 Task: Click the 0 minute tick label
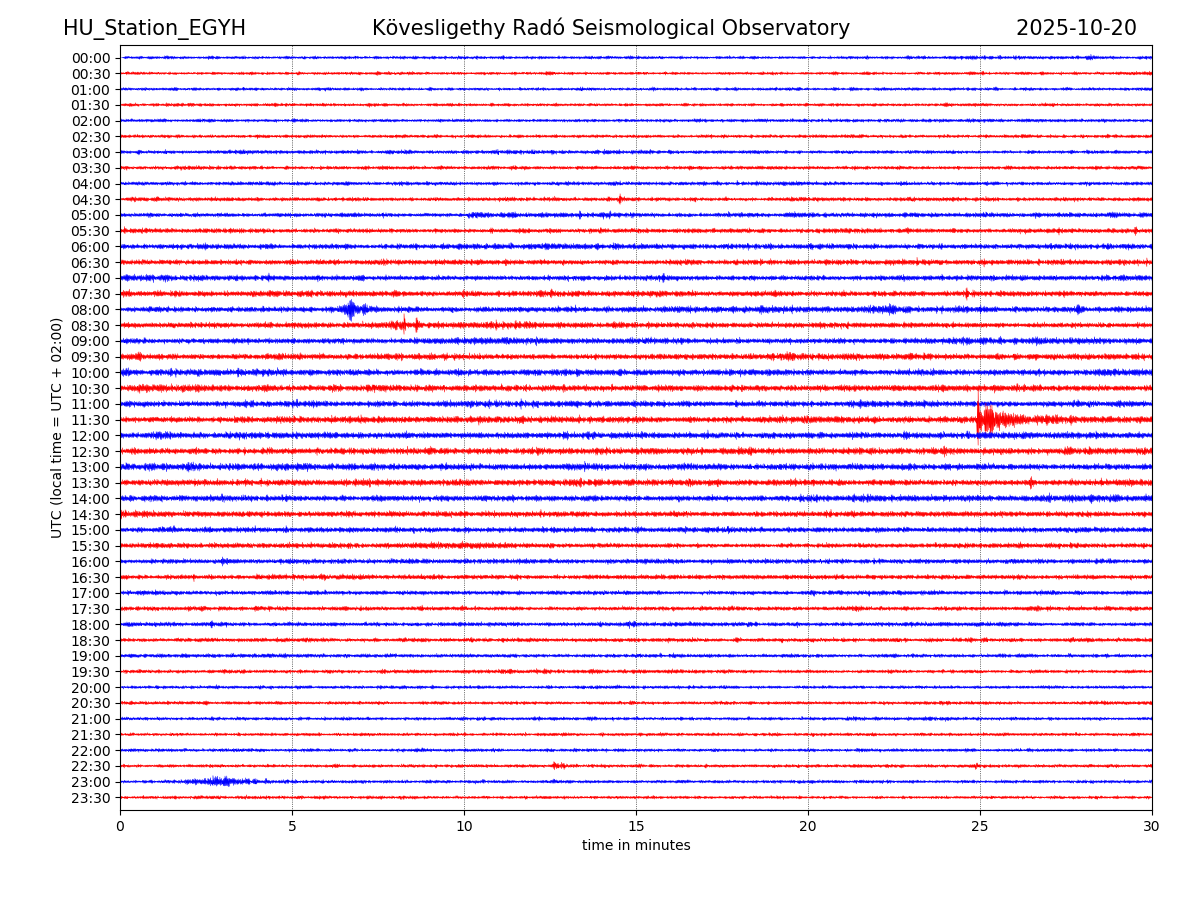click(x=120, y=826)
